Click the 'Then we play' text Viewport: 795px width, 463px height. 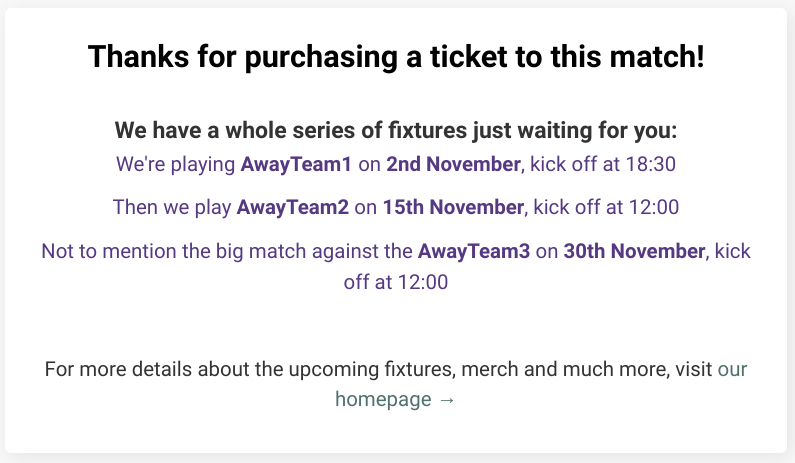click(172, 207)
